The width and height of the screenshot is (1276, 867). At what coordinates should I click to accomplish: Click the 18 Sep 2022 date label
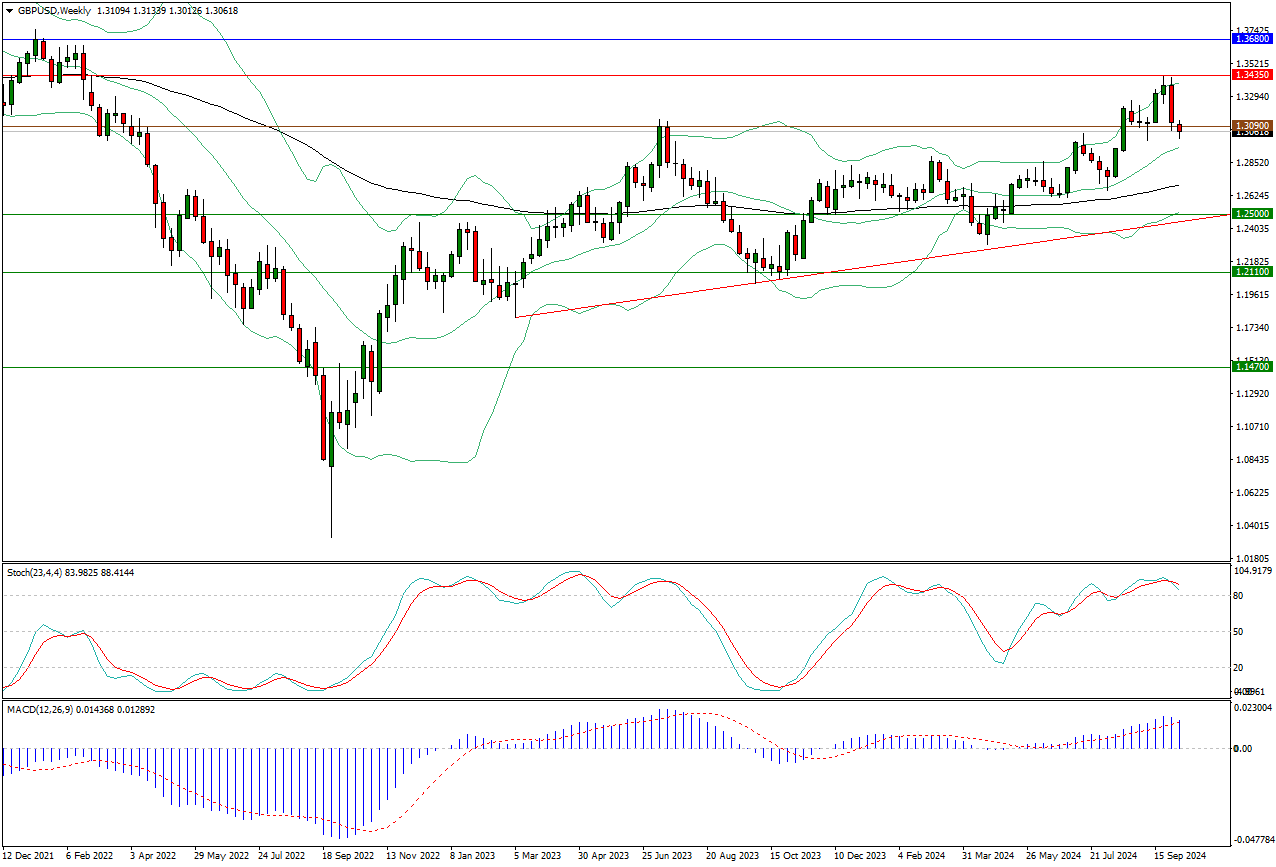[349, 857]
